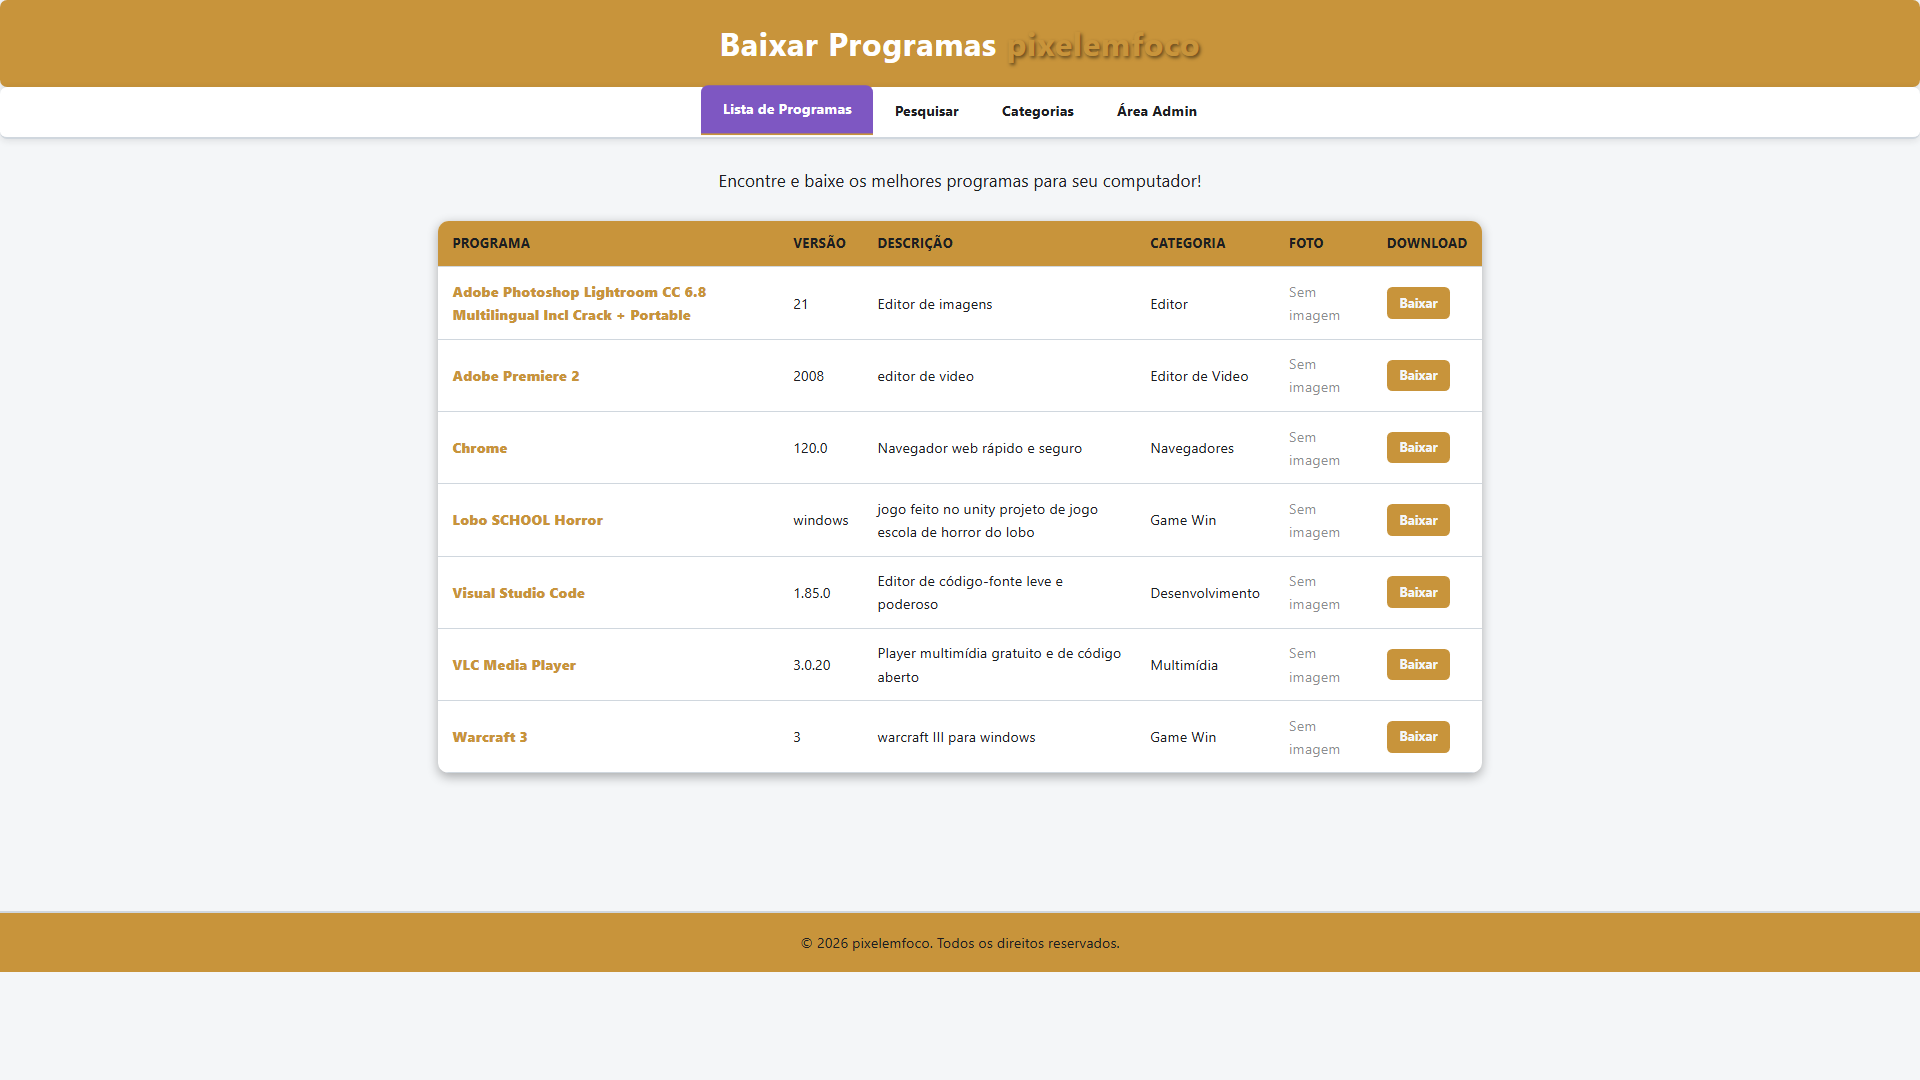Click Baixar for Adobe Premiere 2

coord(1417,375)
